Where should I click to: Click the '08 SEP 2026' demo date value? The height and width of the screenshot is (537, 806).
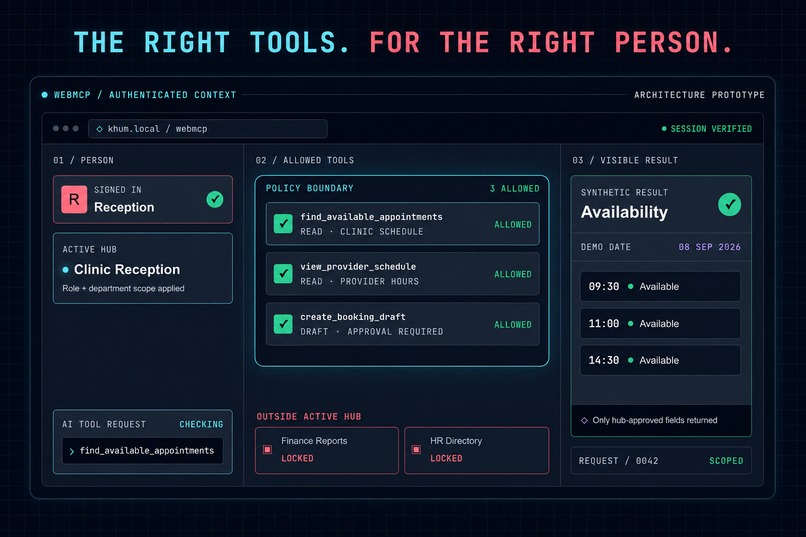click(709, 247)
